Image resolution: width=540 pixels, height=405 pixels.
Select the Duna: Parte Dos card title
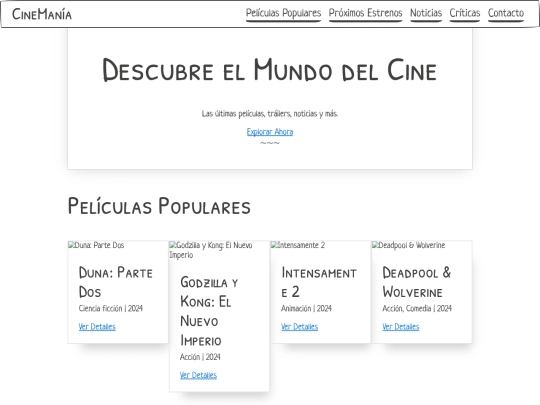(116, 282)
